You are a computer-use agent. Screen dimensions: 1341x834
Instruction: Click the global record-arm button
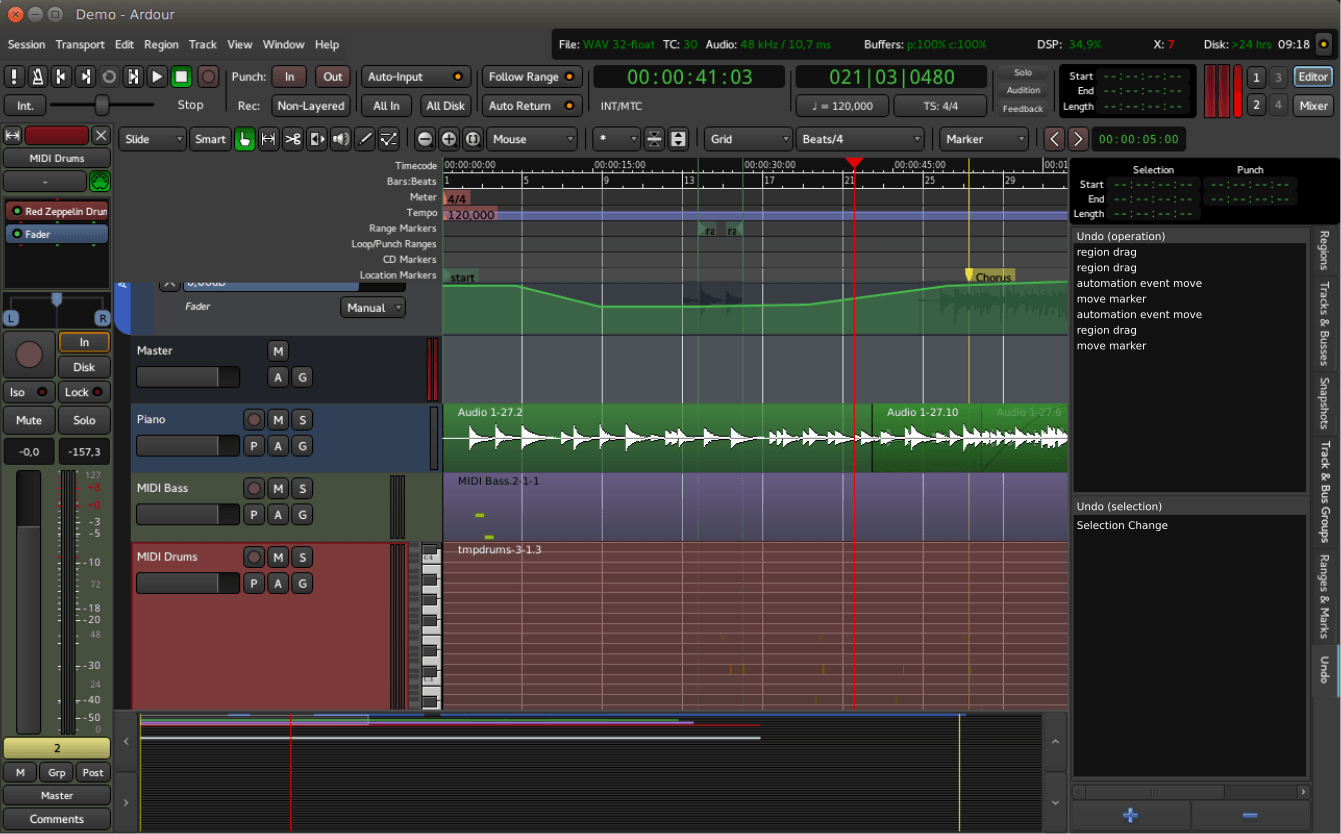pyautogui.click(x=208, y=77)
